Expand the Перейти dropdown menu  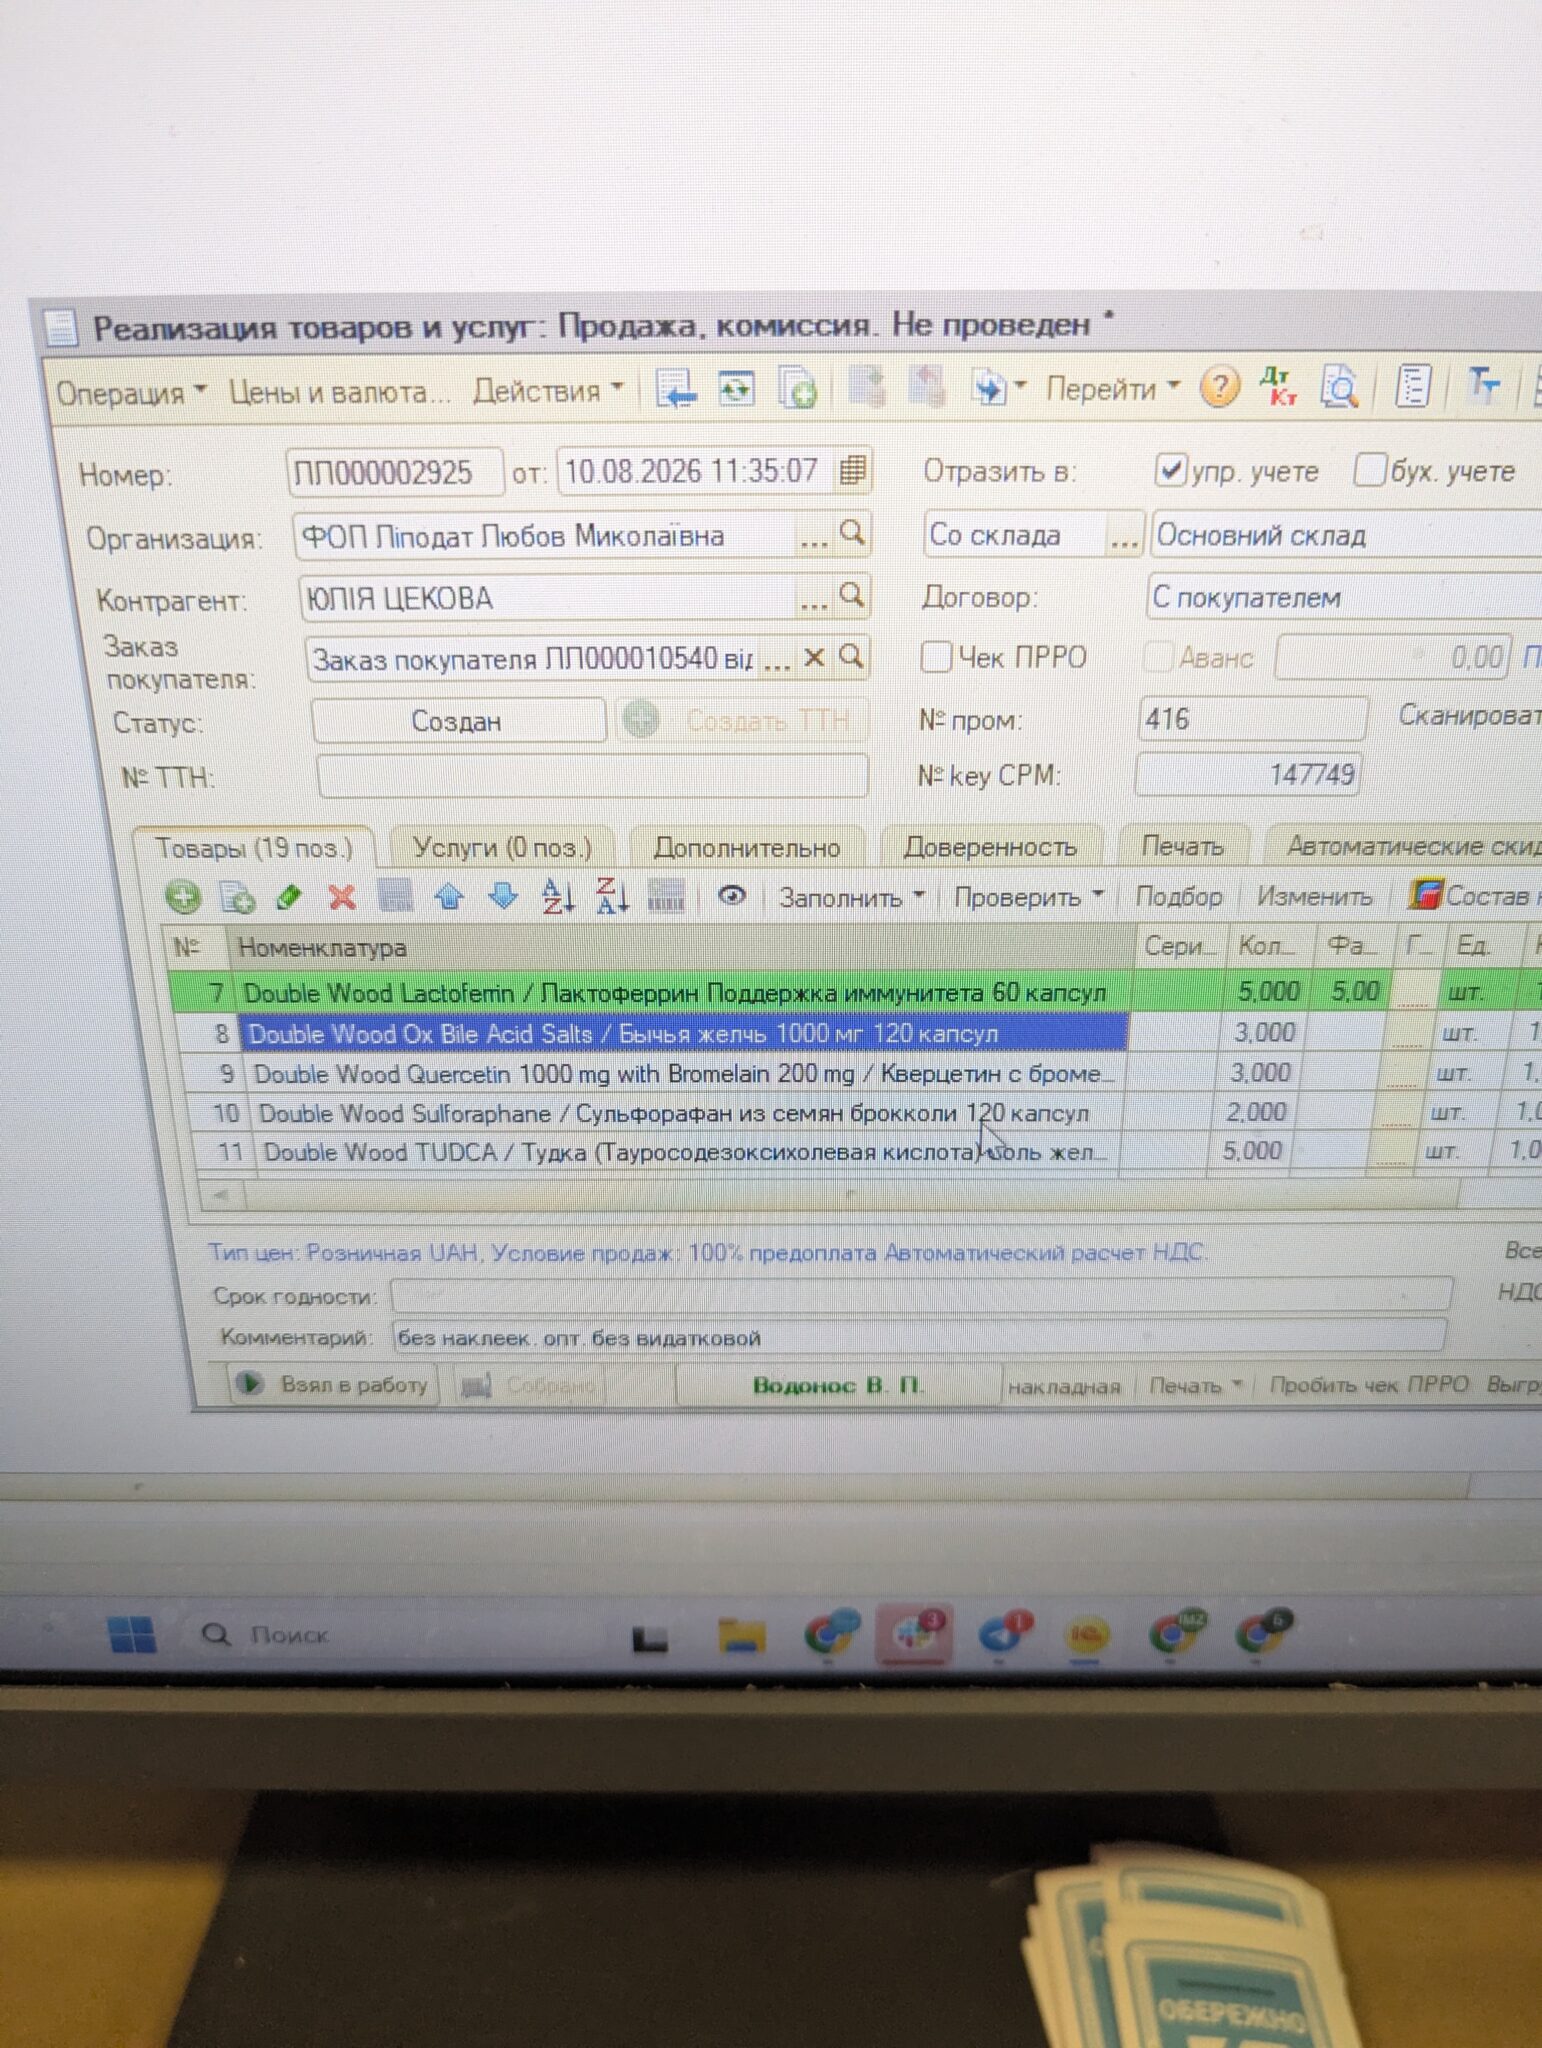tap(1113, 387)
